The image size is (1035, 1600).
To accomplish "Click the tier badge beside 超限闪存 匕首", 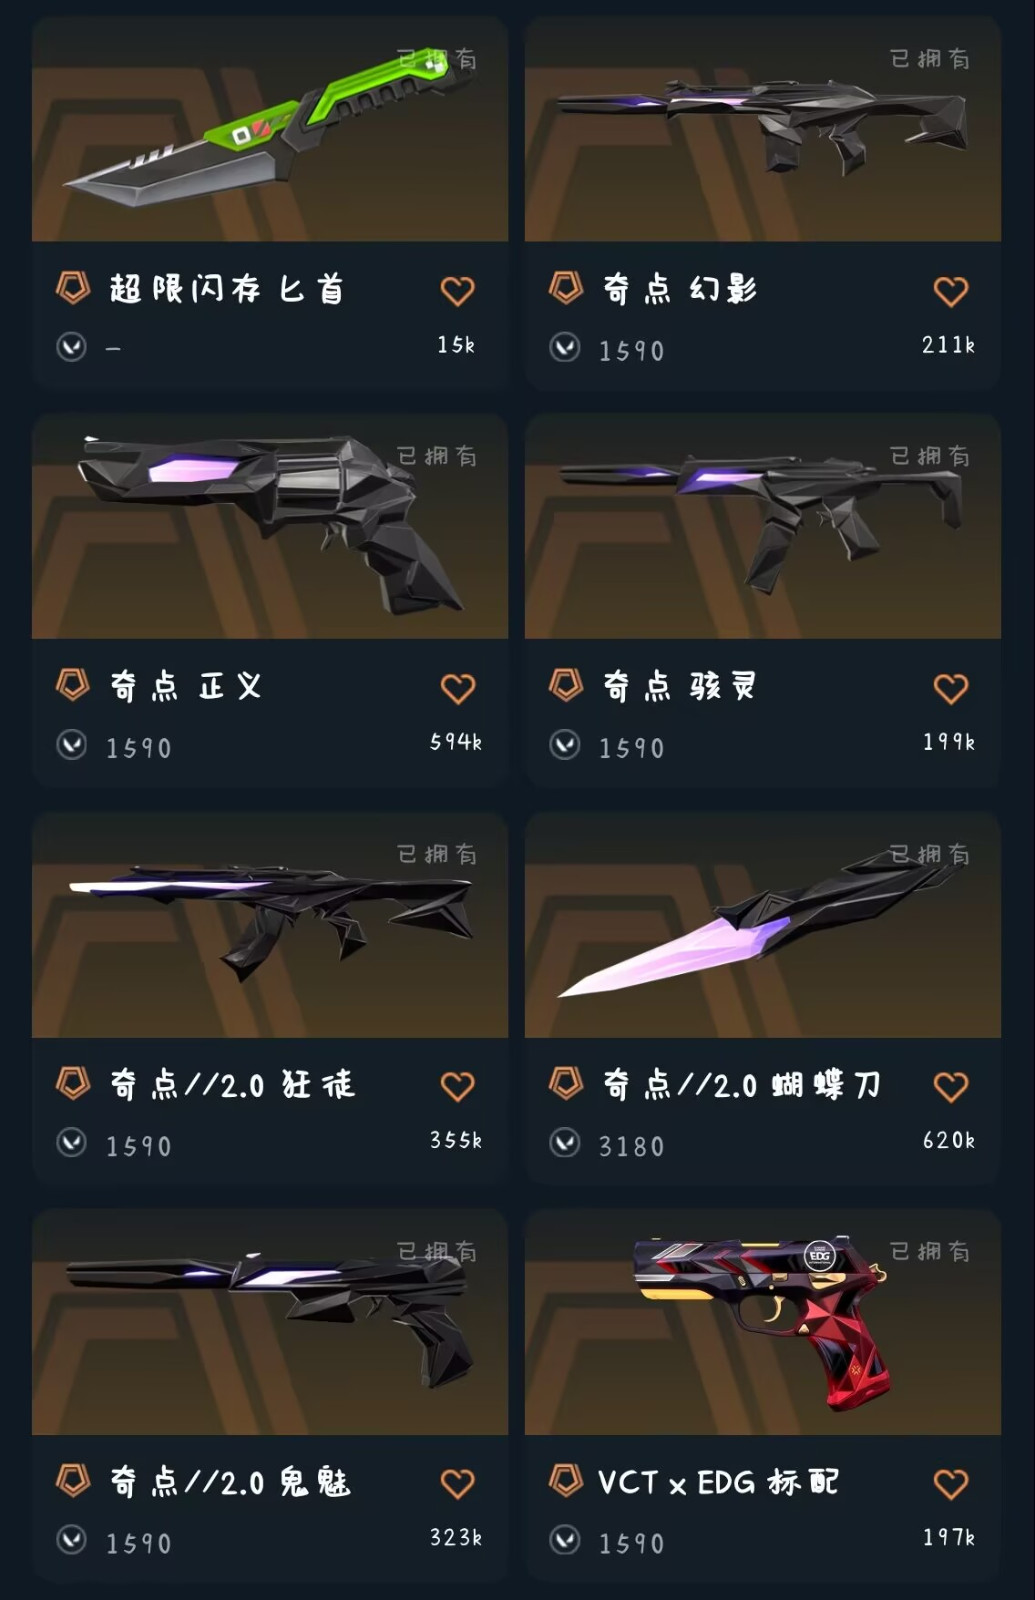I will [x=73, y=288].
